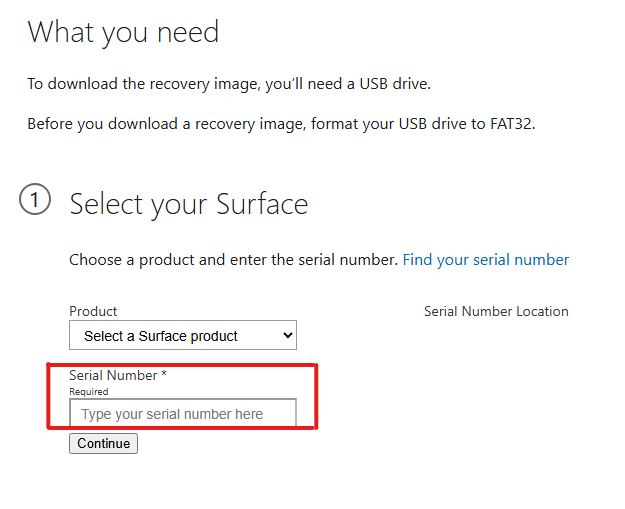Click the Select a Surface product text
The width and height of the screenshot is (625, 509).
[161, 336]
